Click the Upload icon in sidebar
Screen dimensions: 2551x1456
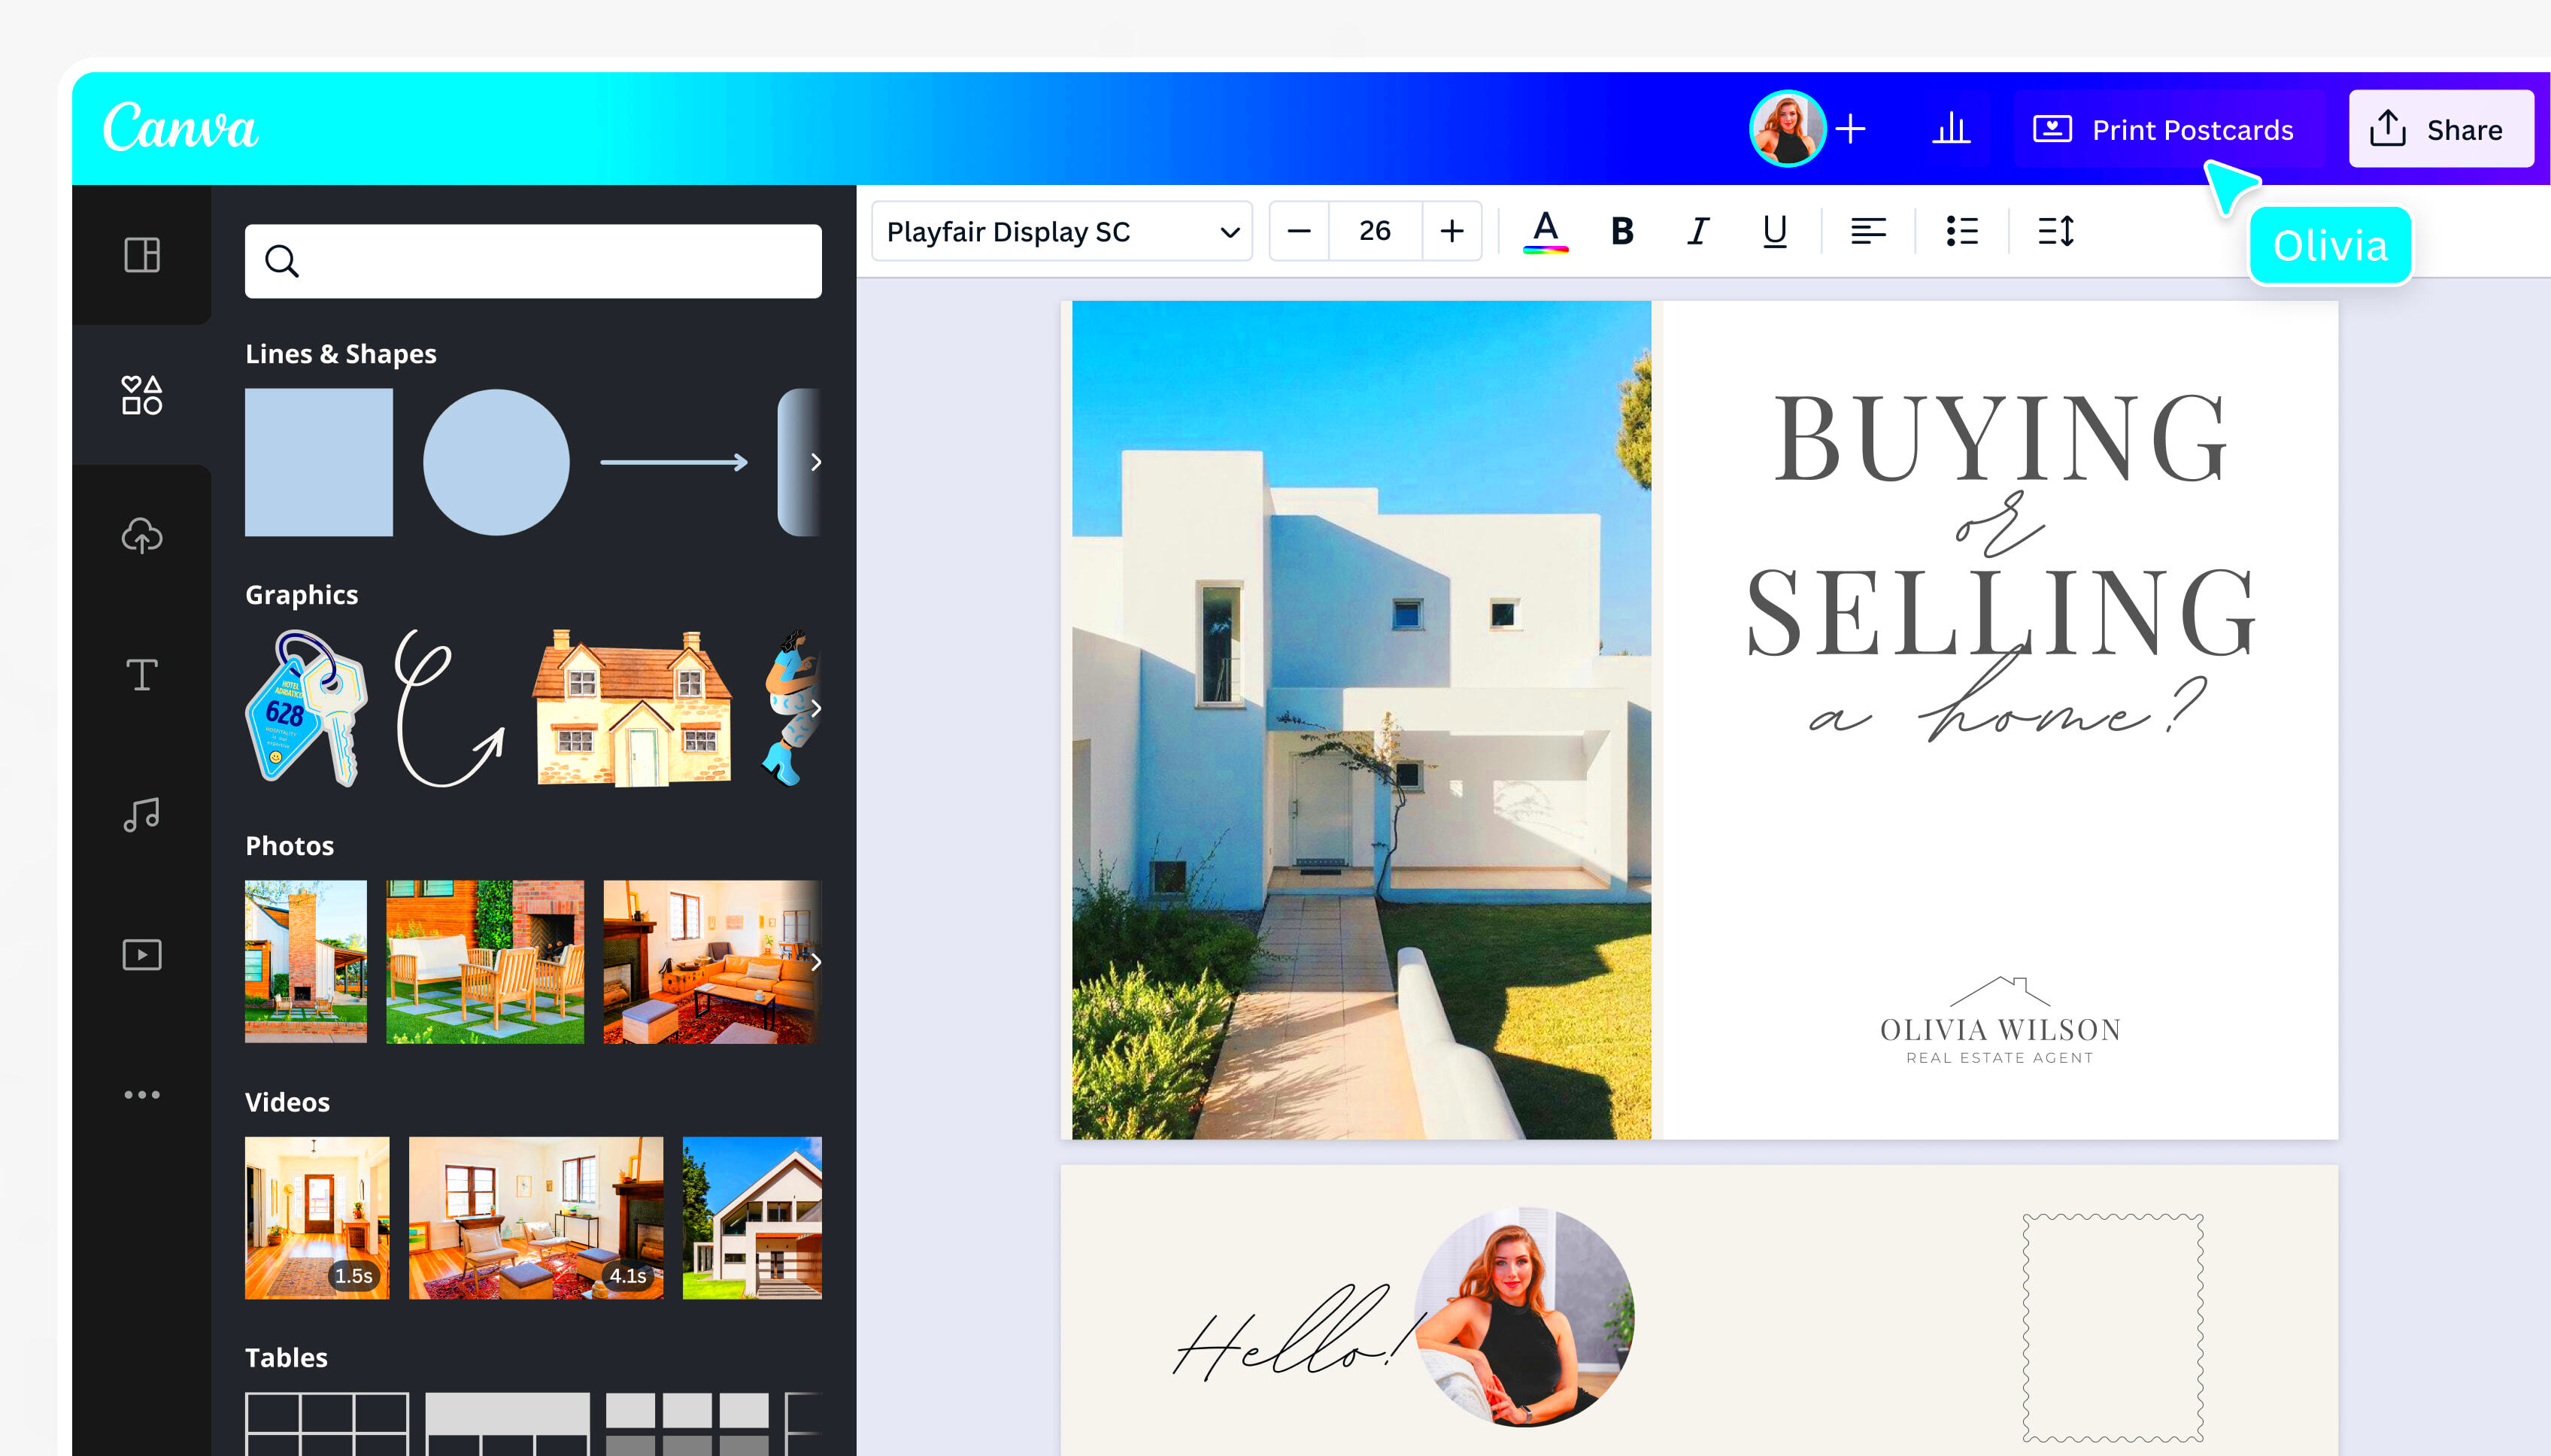[x=142, y=536]
